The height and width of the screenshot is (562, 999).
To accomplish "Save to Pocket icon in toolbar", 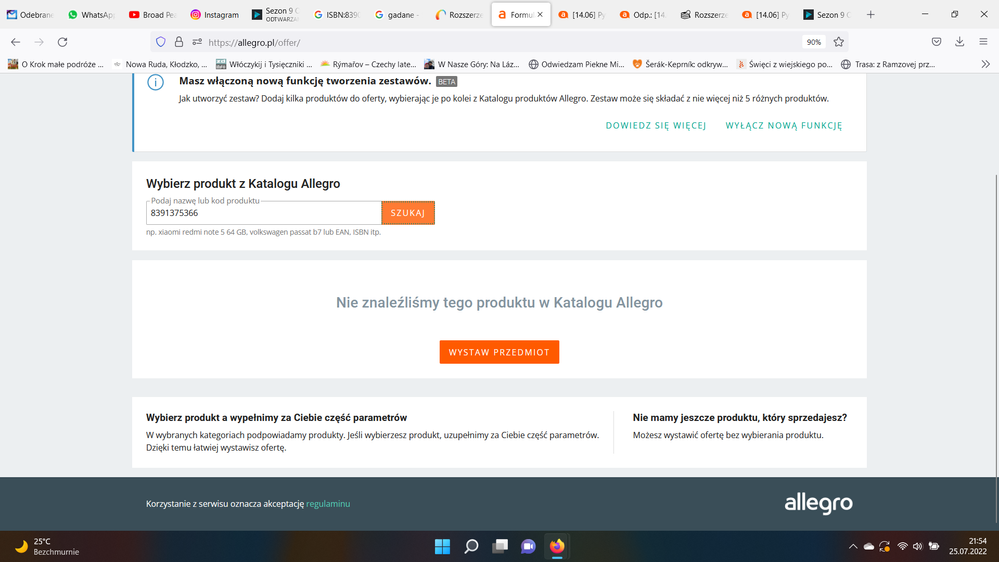I will [936, 42].
